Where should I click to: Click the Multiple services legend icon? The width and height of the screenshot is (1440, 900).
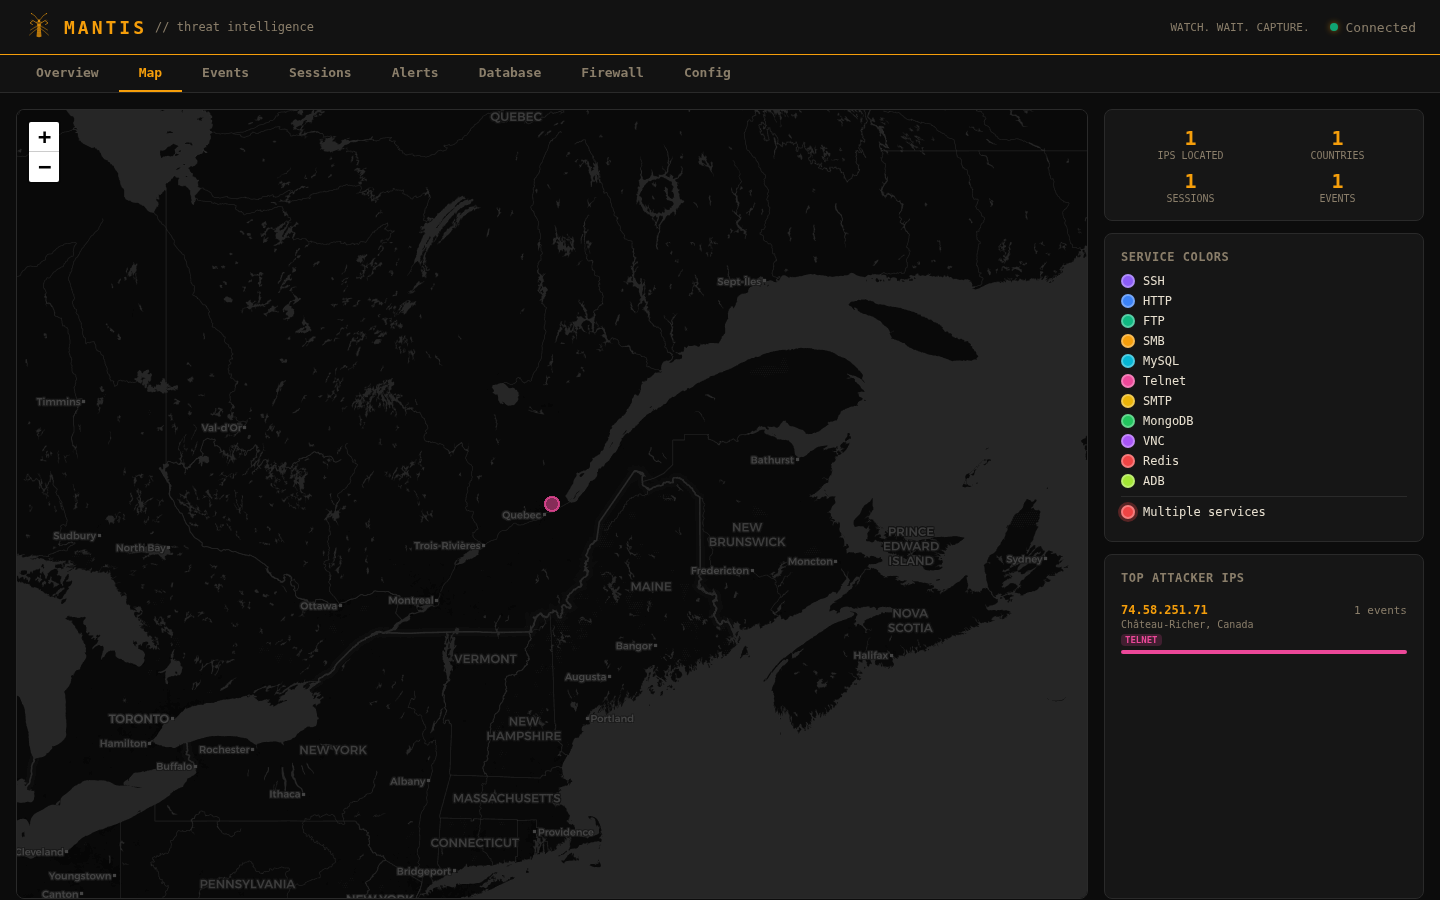coord(1128,512)
